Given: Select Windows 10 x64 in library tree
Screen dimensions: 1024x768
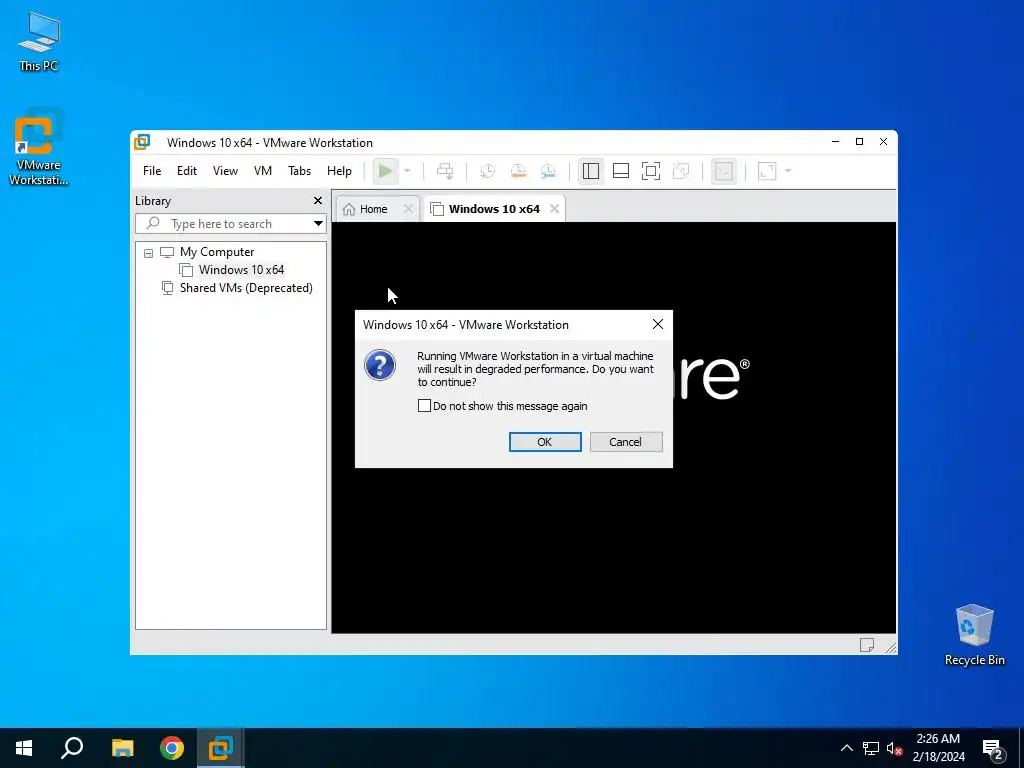Looking at the screenshot, I should pos(241,270).
